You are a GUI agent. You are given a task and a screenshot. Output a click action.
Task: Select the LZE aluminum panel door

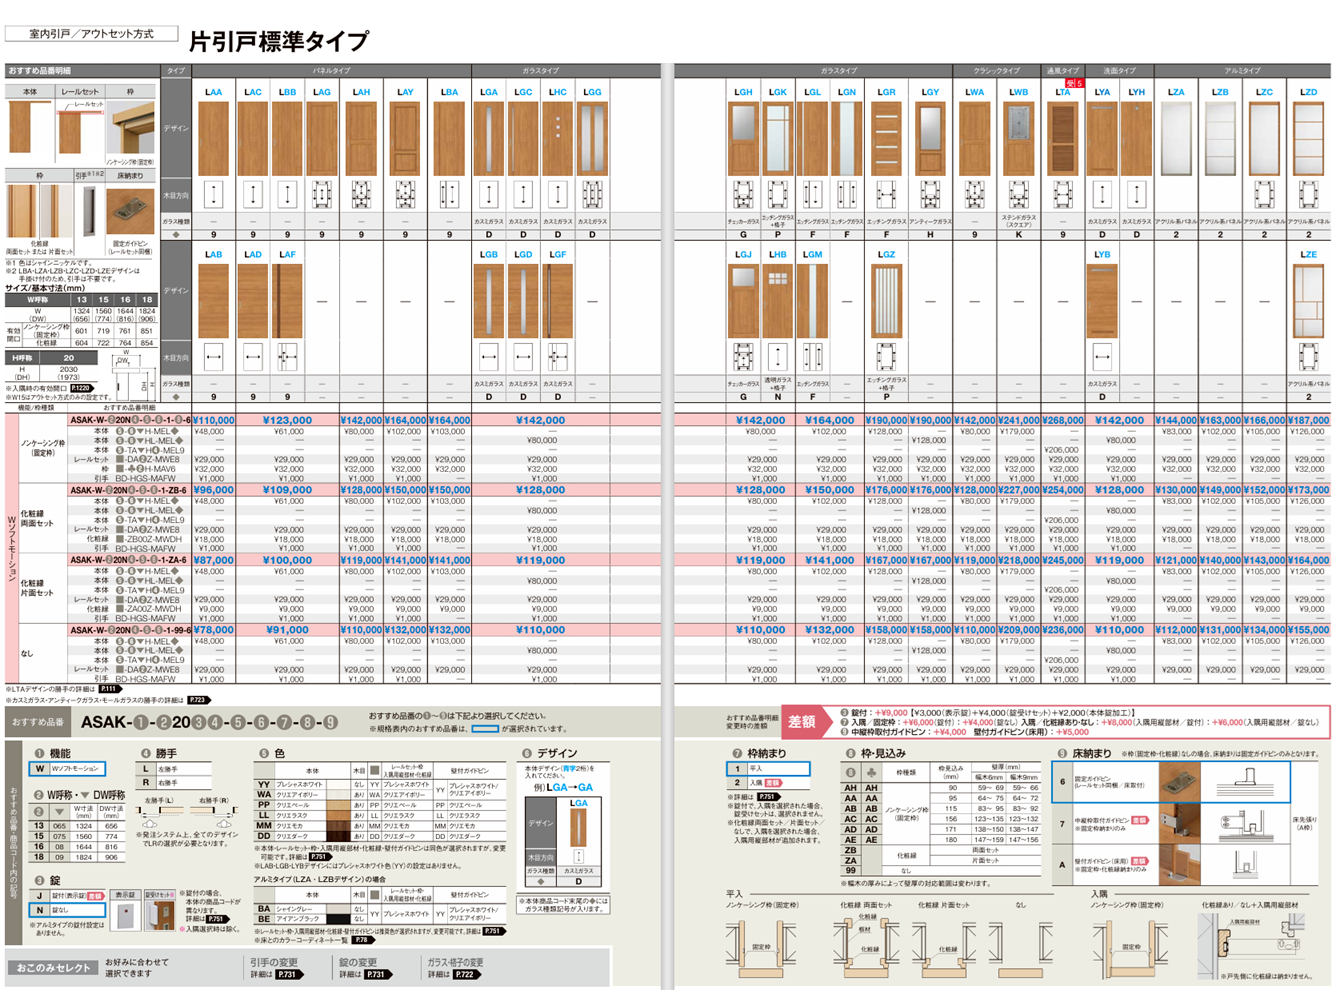click(x=1308, y=300)
